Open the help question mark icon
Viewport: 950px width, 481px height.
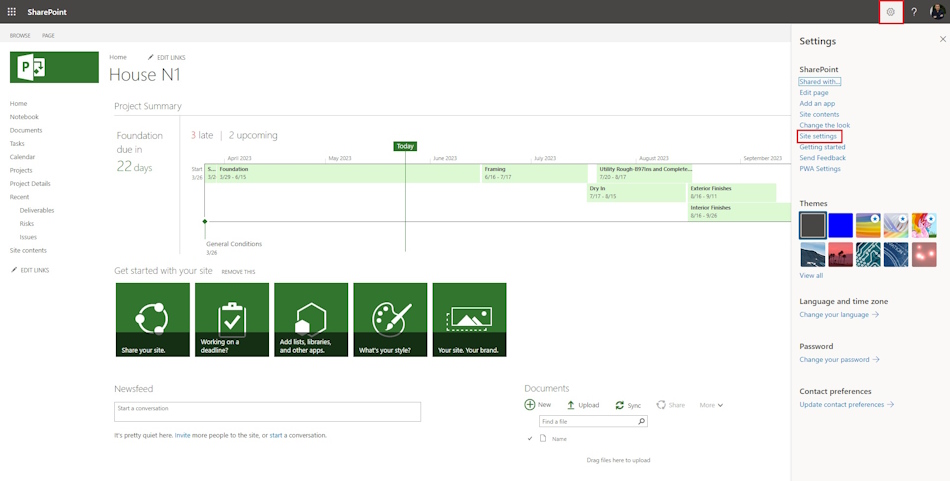[914, 12]
